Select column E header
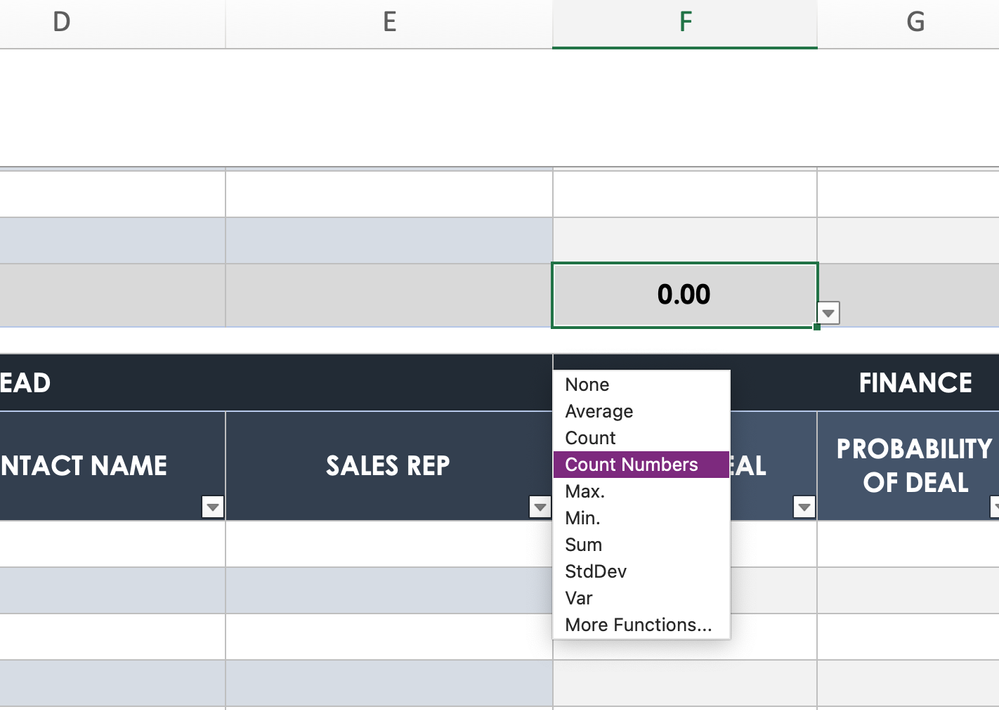 [389, 22]
